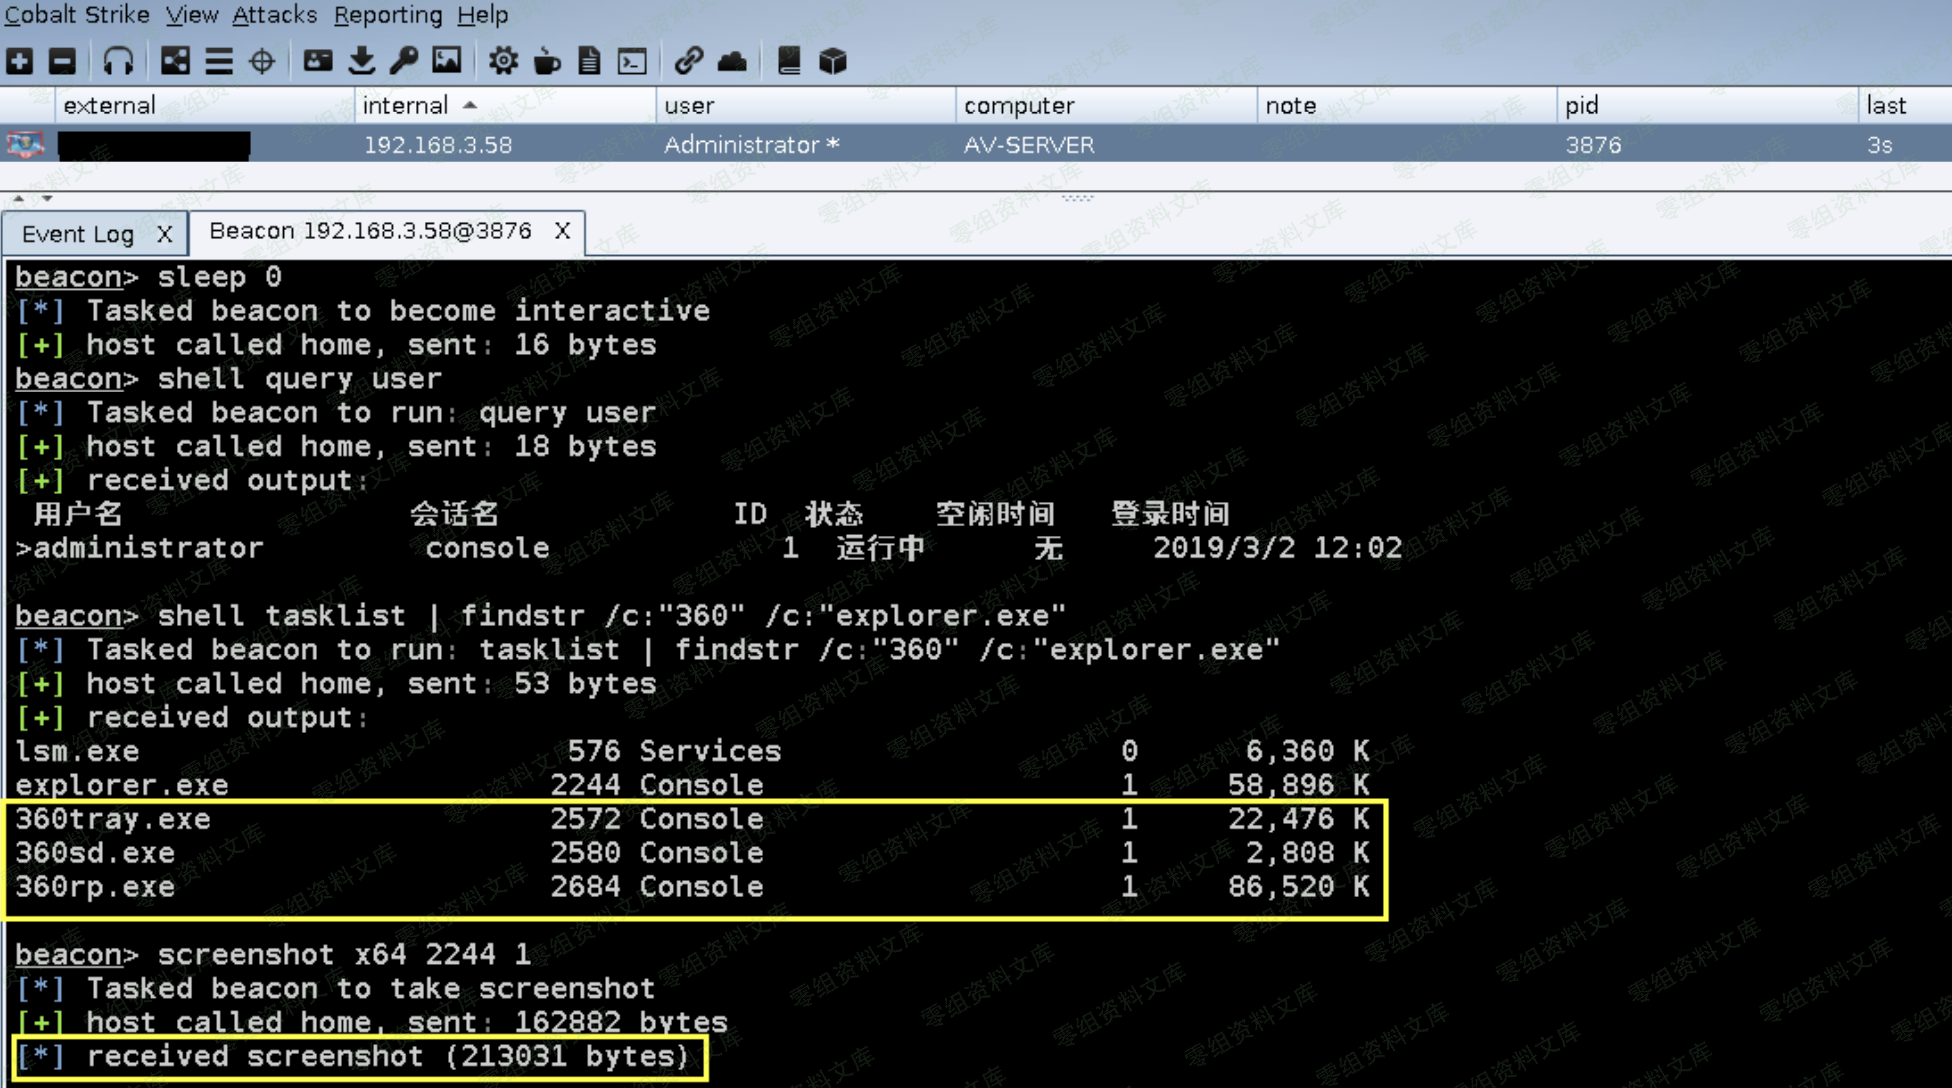
Task: Open the Reporting menu
Action: pos(388,15)
